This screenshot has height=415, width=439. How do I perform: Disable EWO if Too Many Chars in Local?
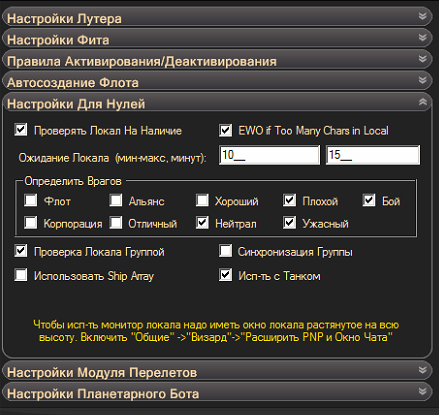[x=225, y=130]
